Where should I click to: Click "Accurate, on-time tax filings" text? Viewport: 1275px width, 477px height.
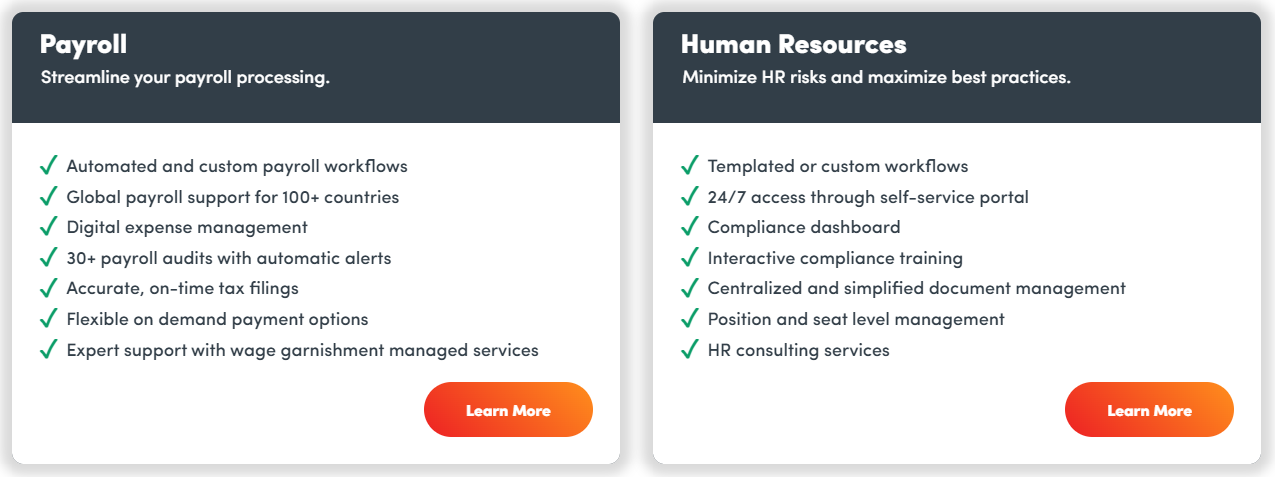[x=182, y=288]
